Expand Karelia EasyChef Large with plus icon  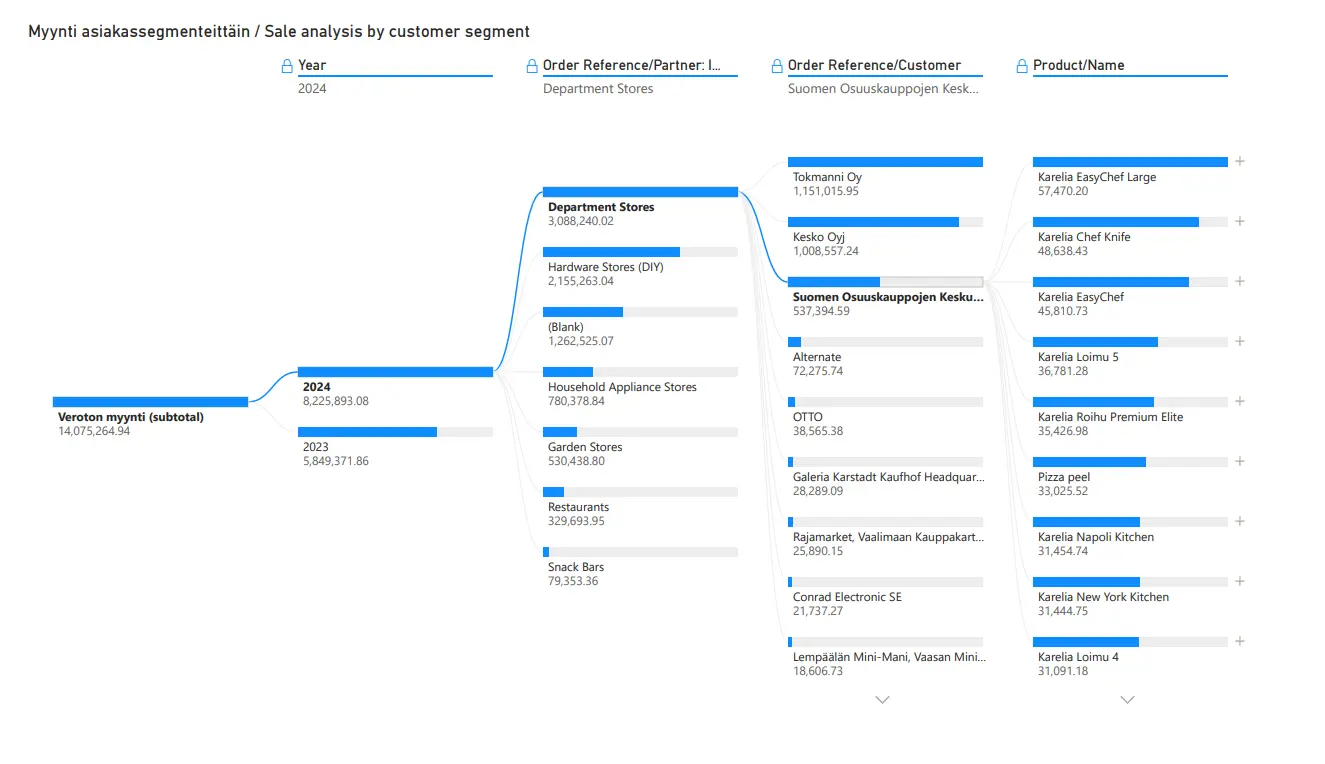click(1240, 161)
